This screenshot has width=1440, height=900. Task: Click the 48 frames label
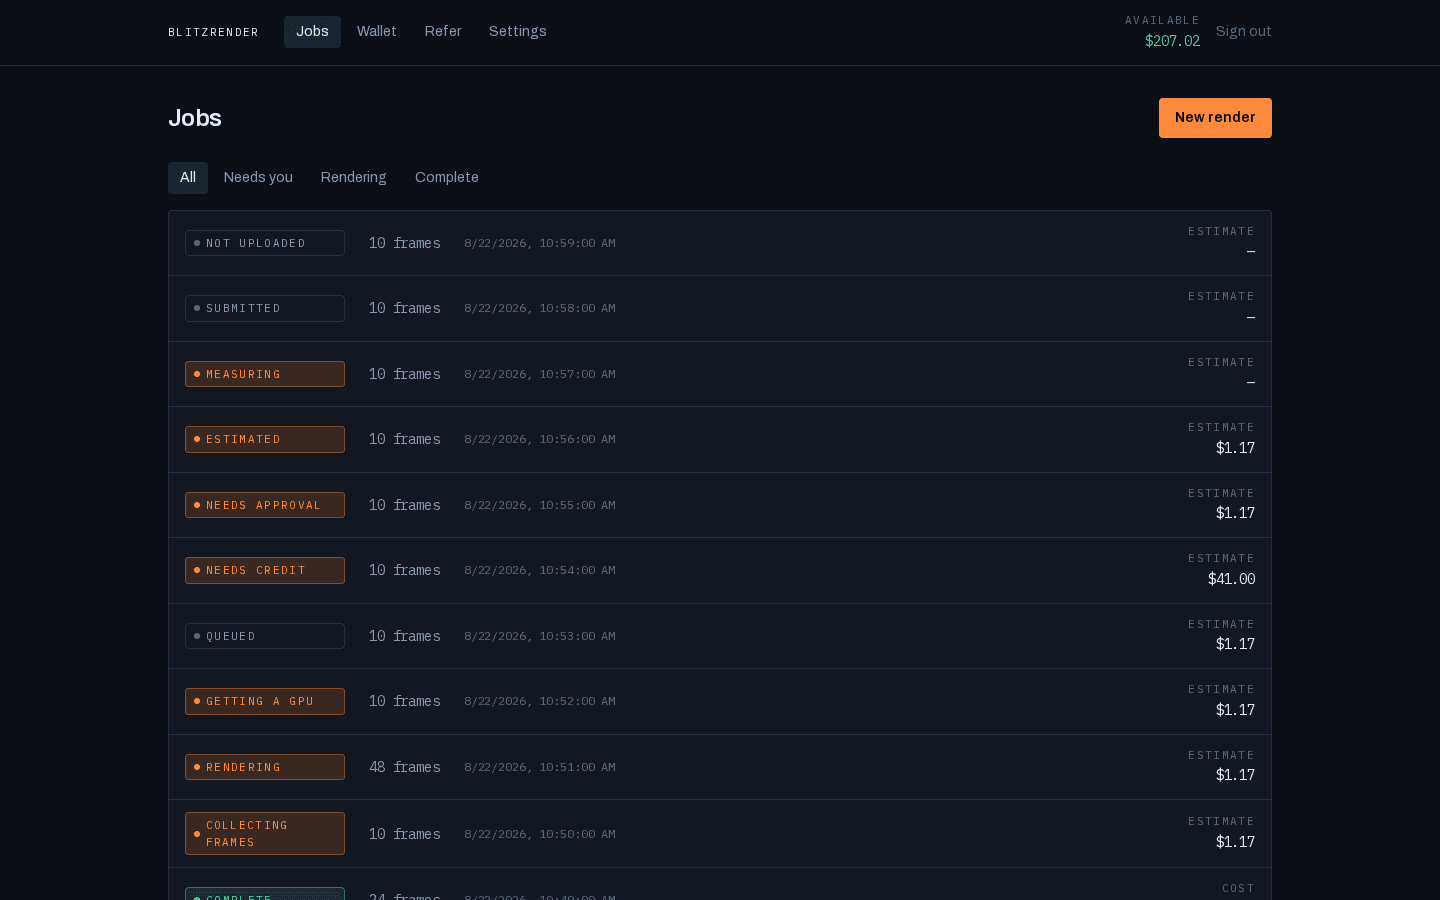pyautogui.click(x=405, y=767)
